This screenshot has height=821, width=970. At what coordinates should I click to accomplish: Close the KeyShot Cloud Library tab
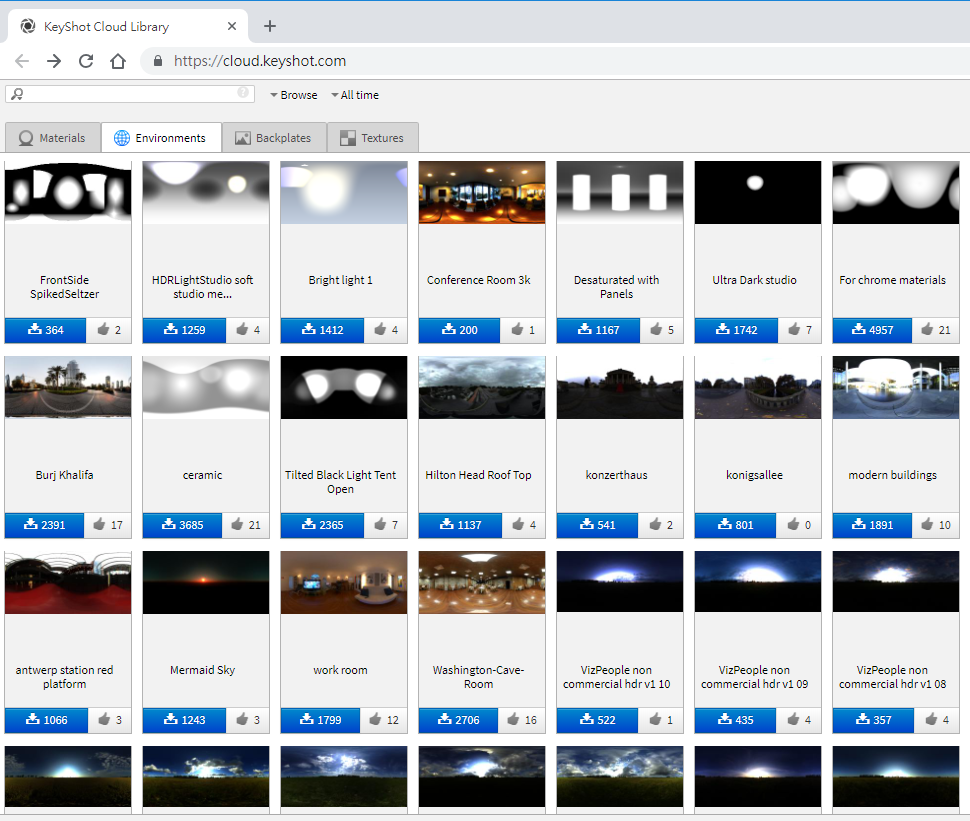232,26
